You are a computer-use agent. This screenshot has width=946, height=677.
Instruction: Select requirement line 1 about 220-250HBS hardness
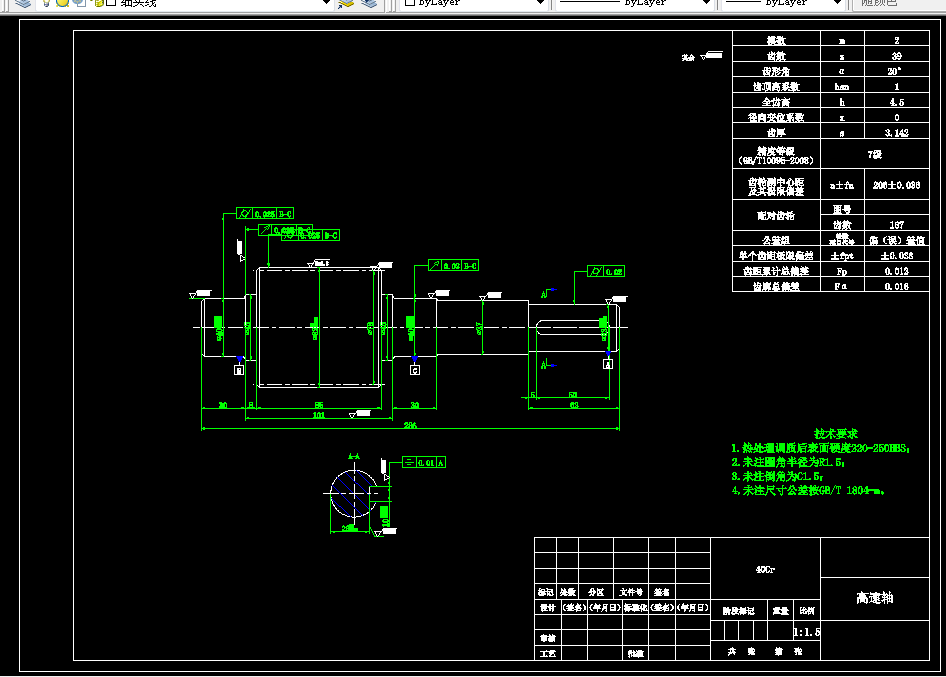coord(821,448)
